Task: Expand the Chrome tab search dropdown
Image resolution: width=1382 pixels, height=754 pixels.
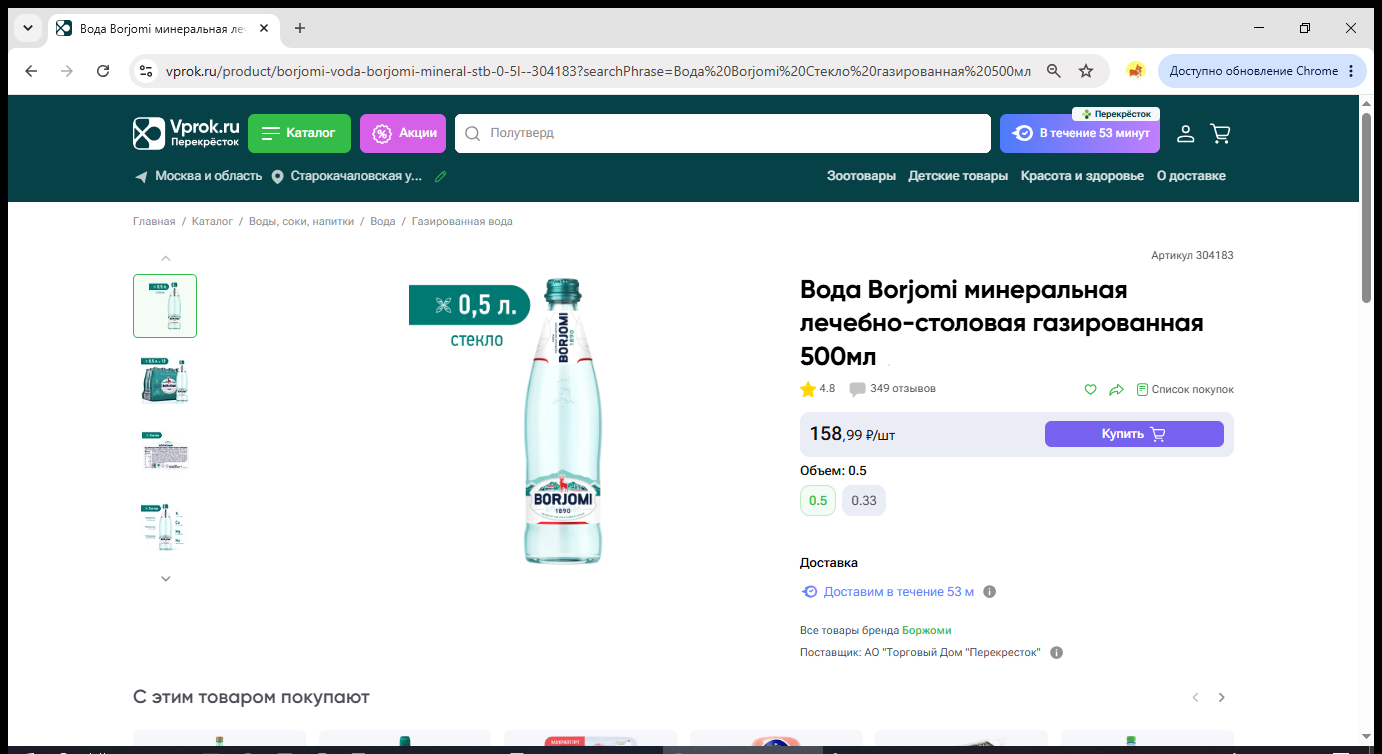Action: [x=27, y=28]
